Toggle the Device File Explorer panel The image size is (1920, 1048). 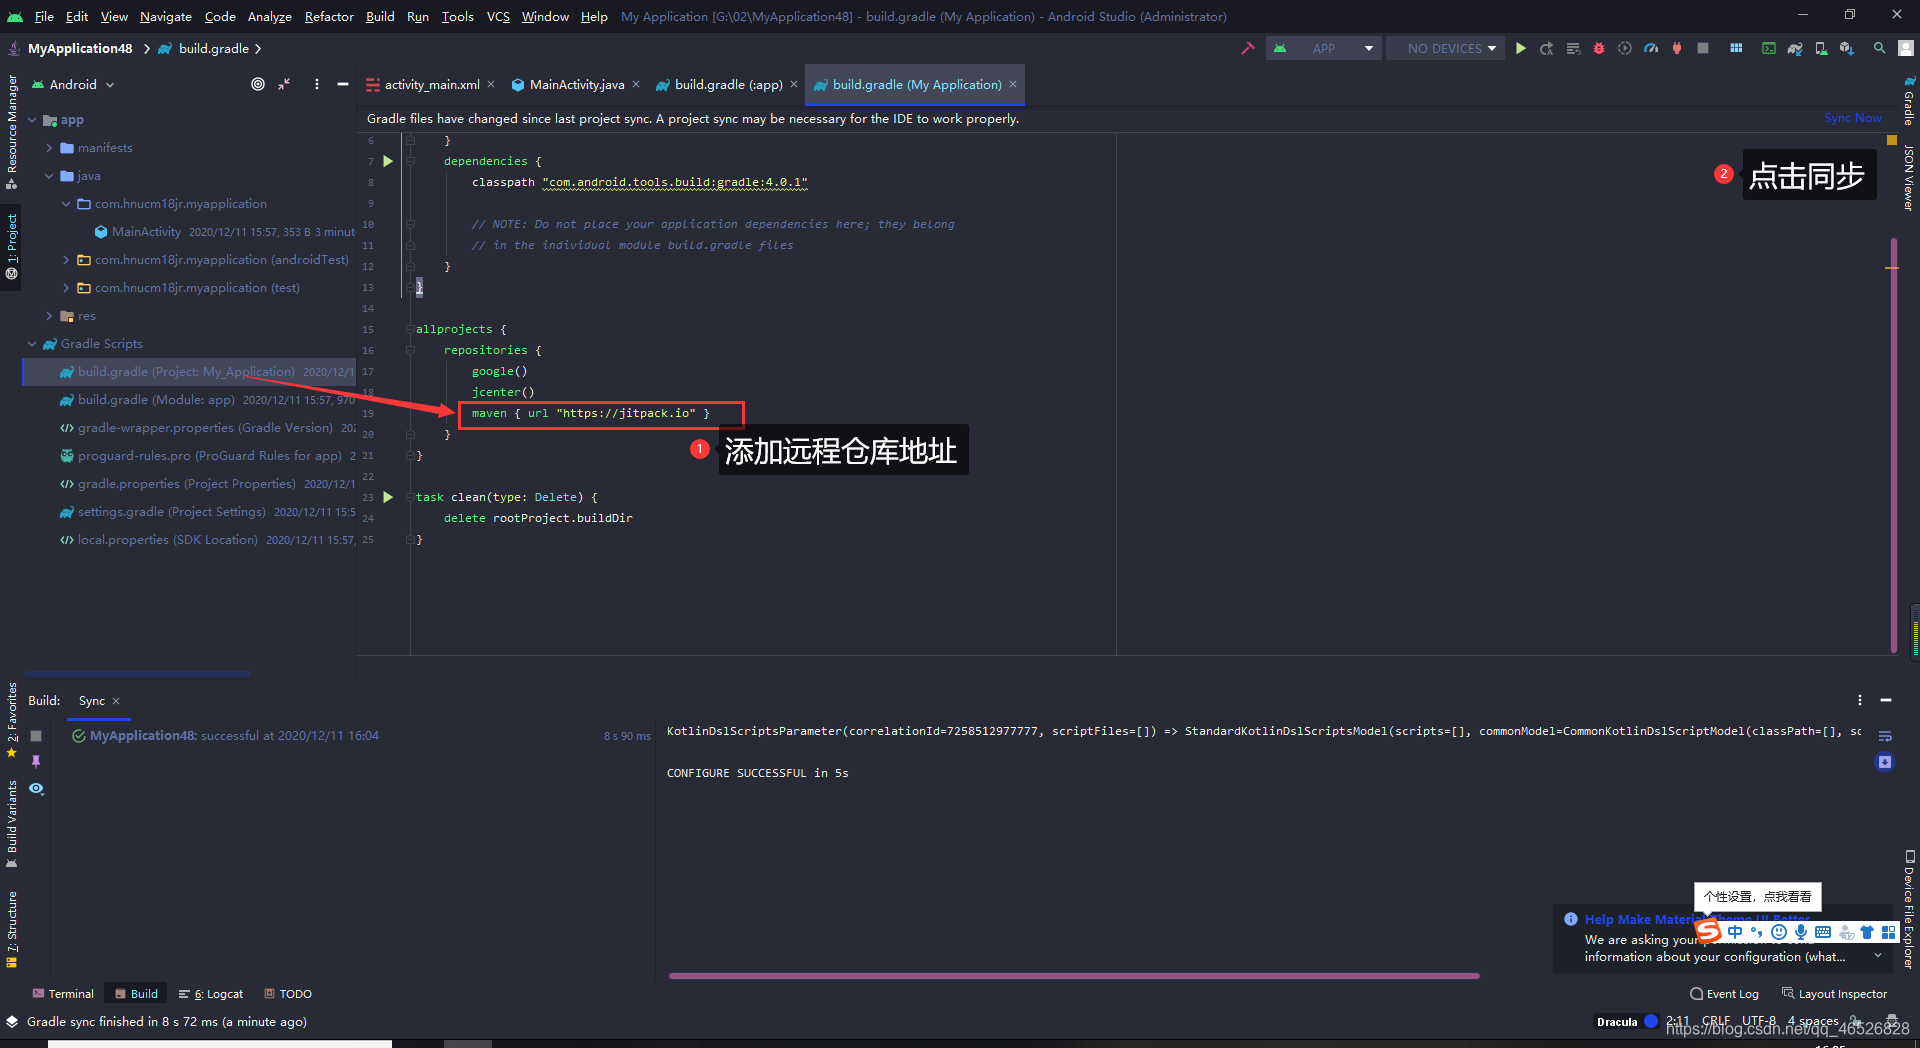point(1909,909)
